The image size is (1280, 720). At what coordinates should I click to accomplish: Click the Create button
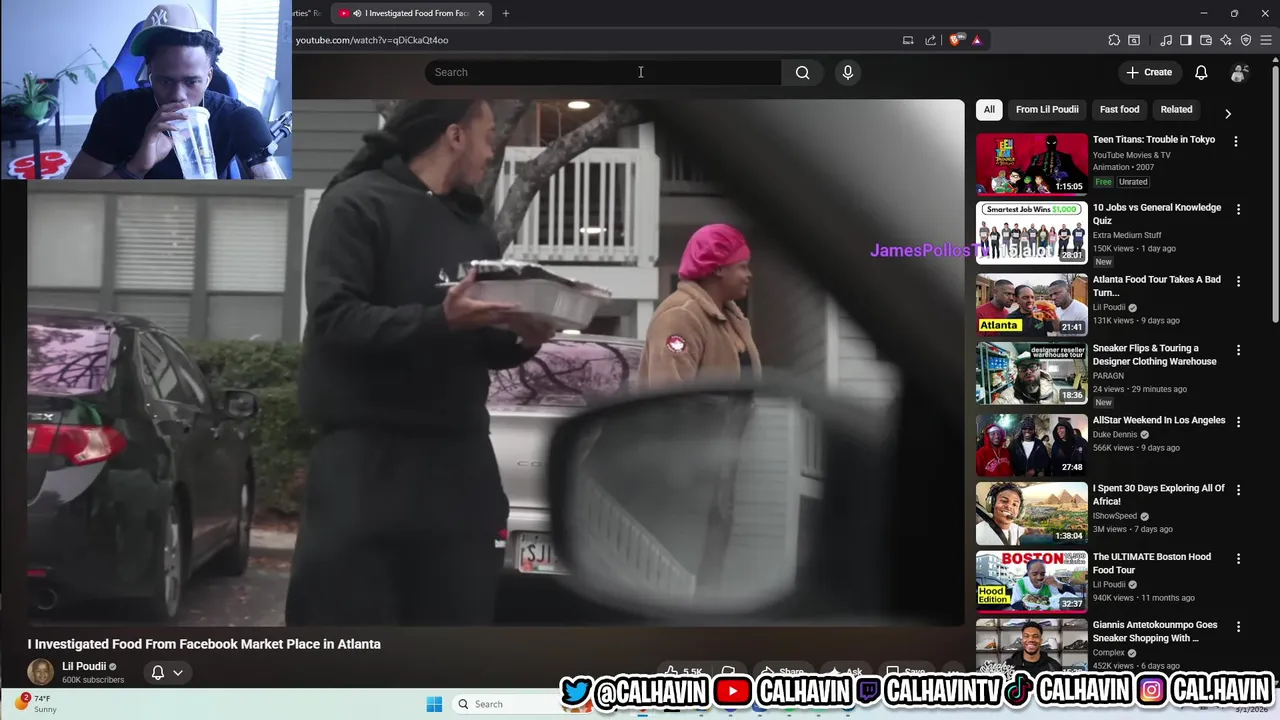pyautogui.click(x=1148, y=72)
